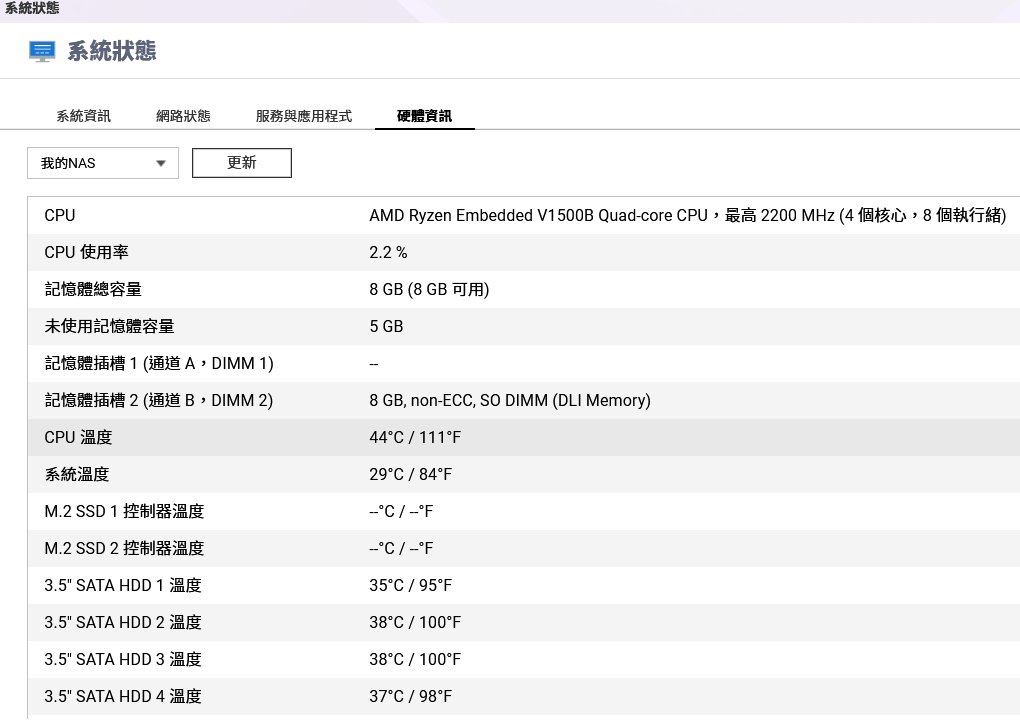The width and height of the screenshot is (1020, 728).
Task: Go to the 服務與應用程式 tab
Action: (x=303, y=116)
